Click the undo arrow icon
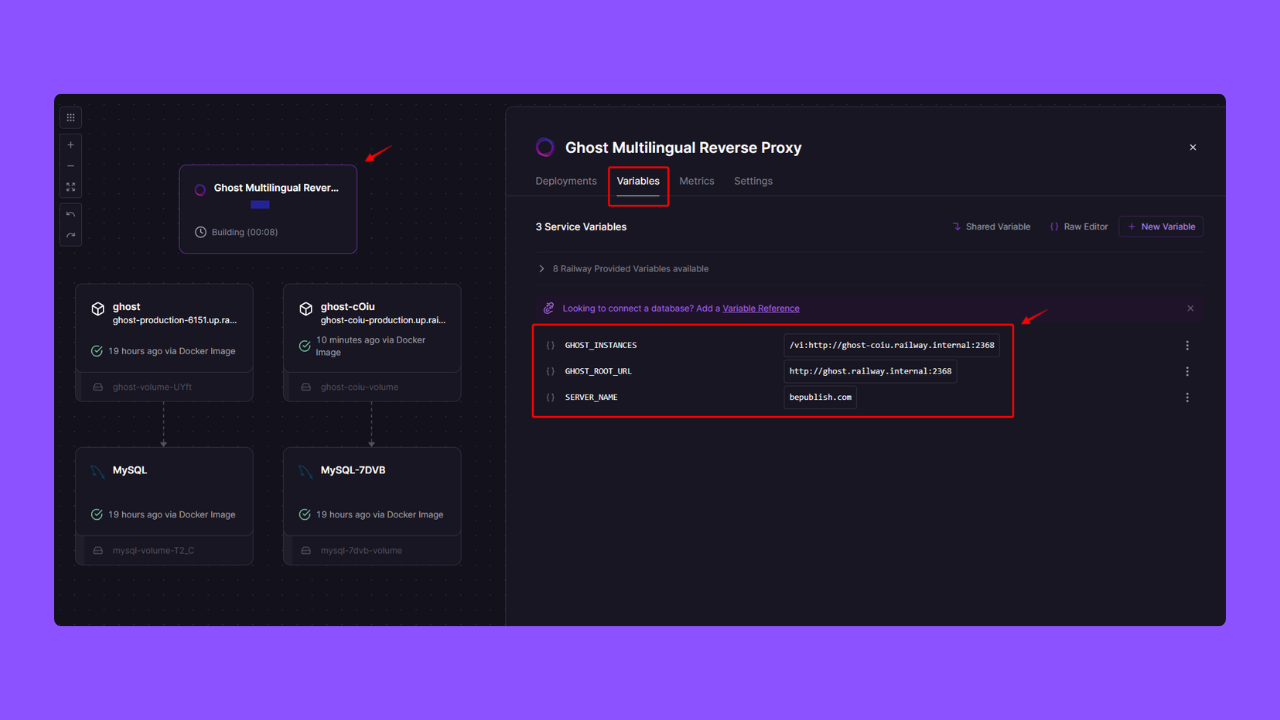 pyautogui.click(x=70, y=213)
